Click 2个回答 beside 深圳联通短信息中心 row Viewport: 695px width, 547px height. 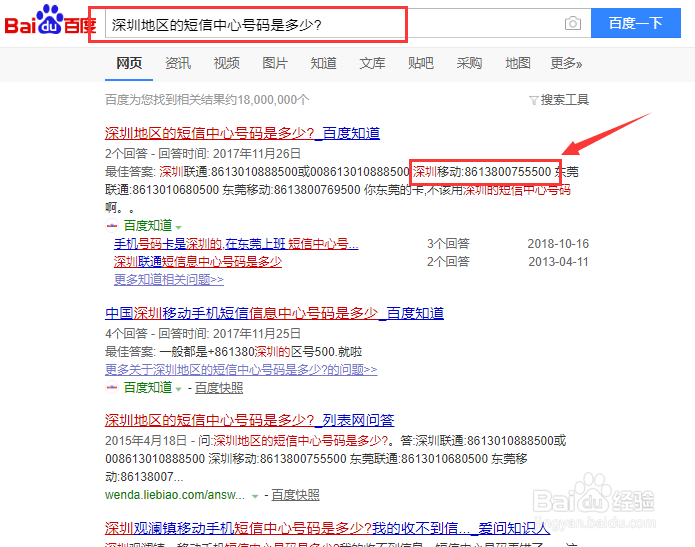coord(448,262)
